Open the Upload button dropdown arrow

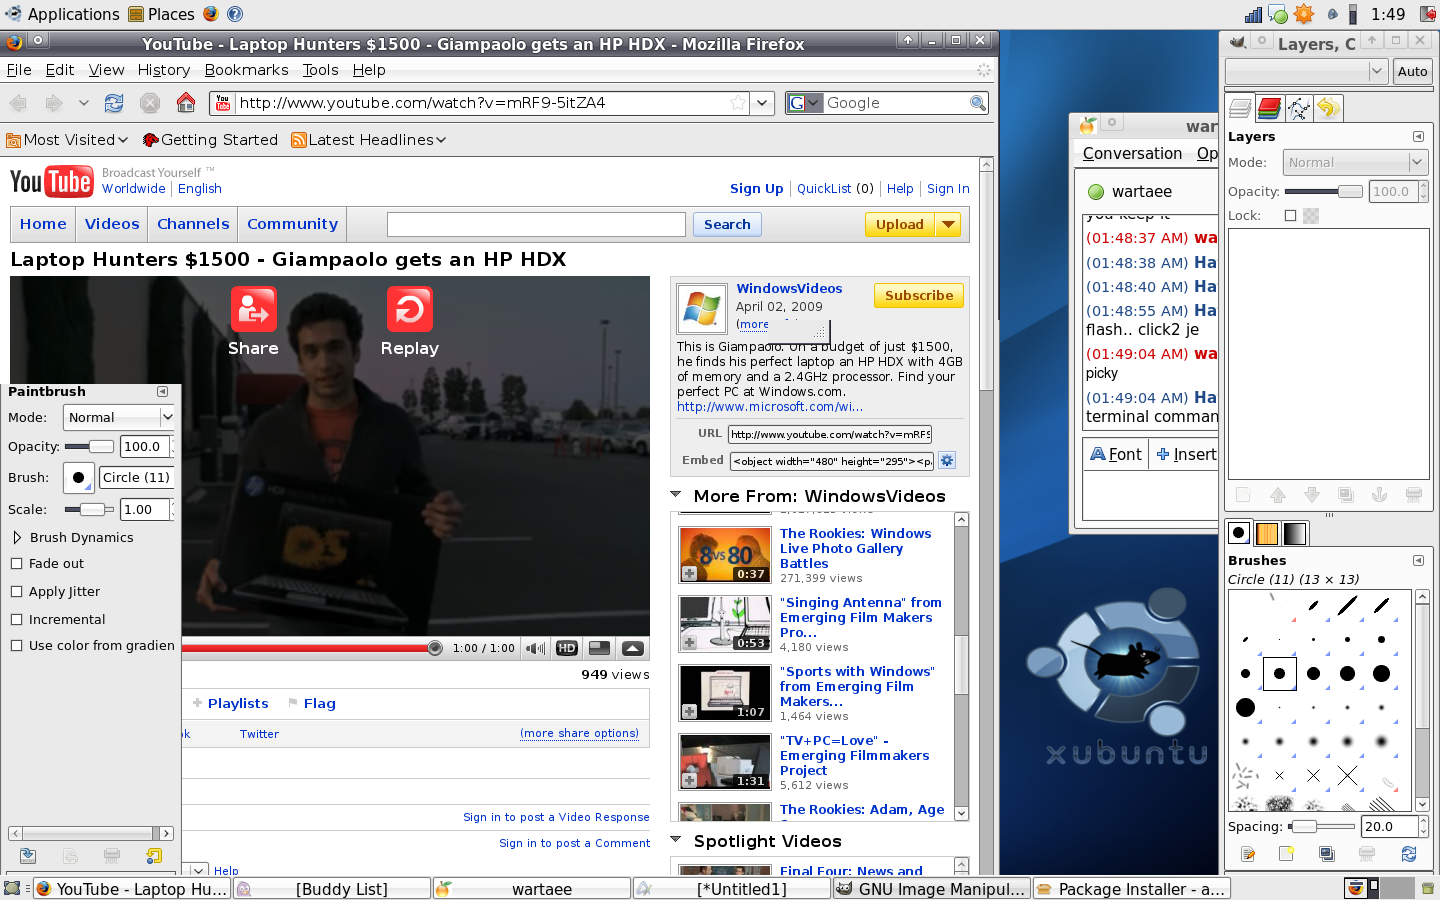[948, 225]
